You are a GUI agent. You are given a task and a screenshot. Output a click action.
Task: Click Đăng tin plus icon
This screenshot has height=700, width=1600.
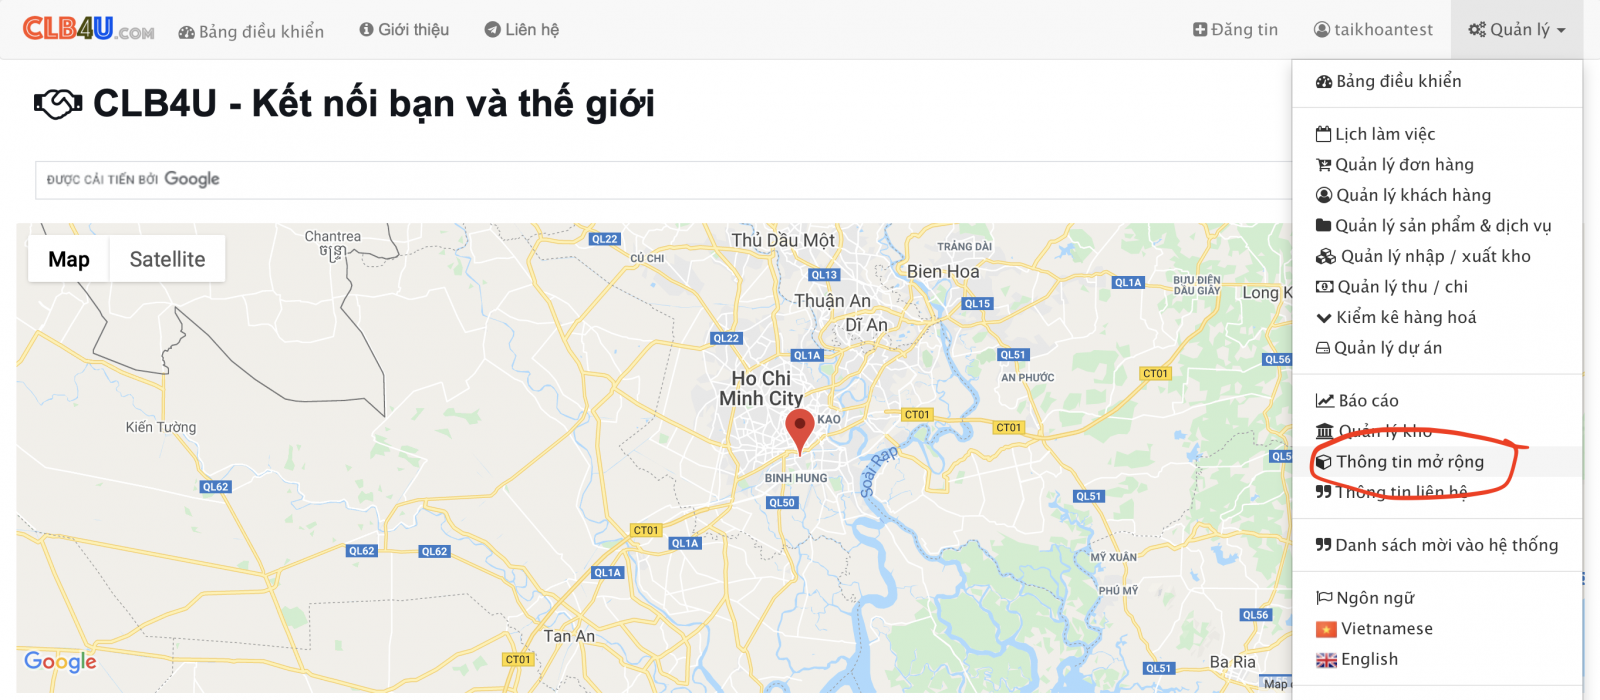[x=1200, y=30]
